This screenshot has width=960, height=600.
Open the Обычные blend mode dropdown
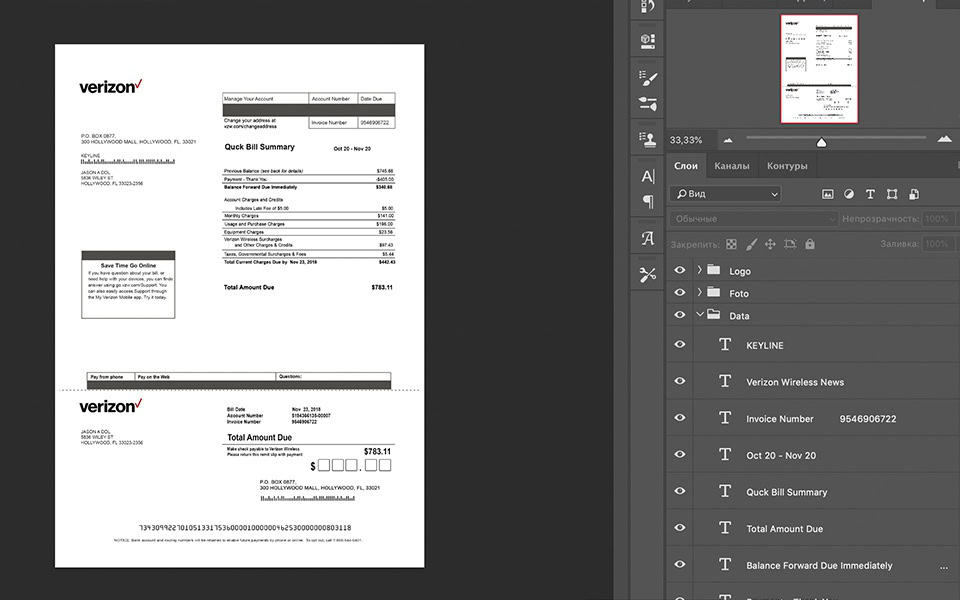[x=753, y=219]
